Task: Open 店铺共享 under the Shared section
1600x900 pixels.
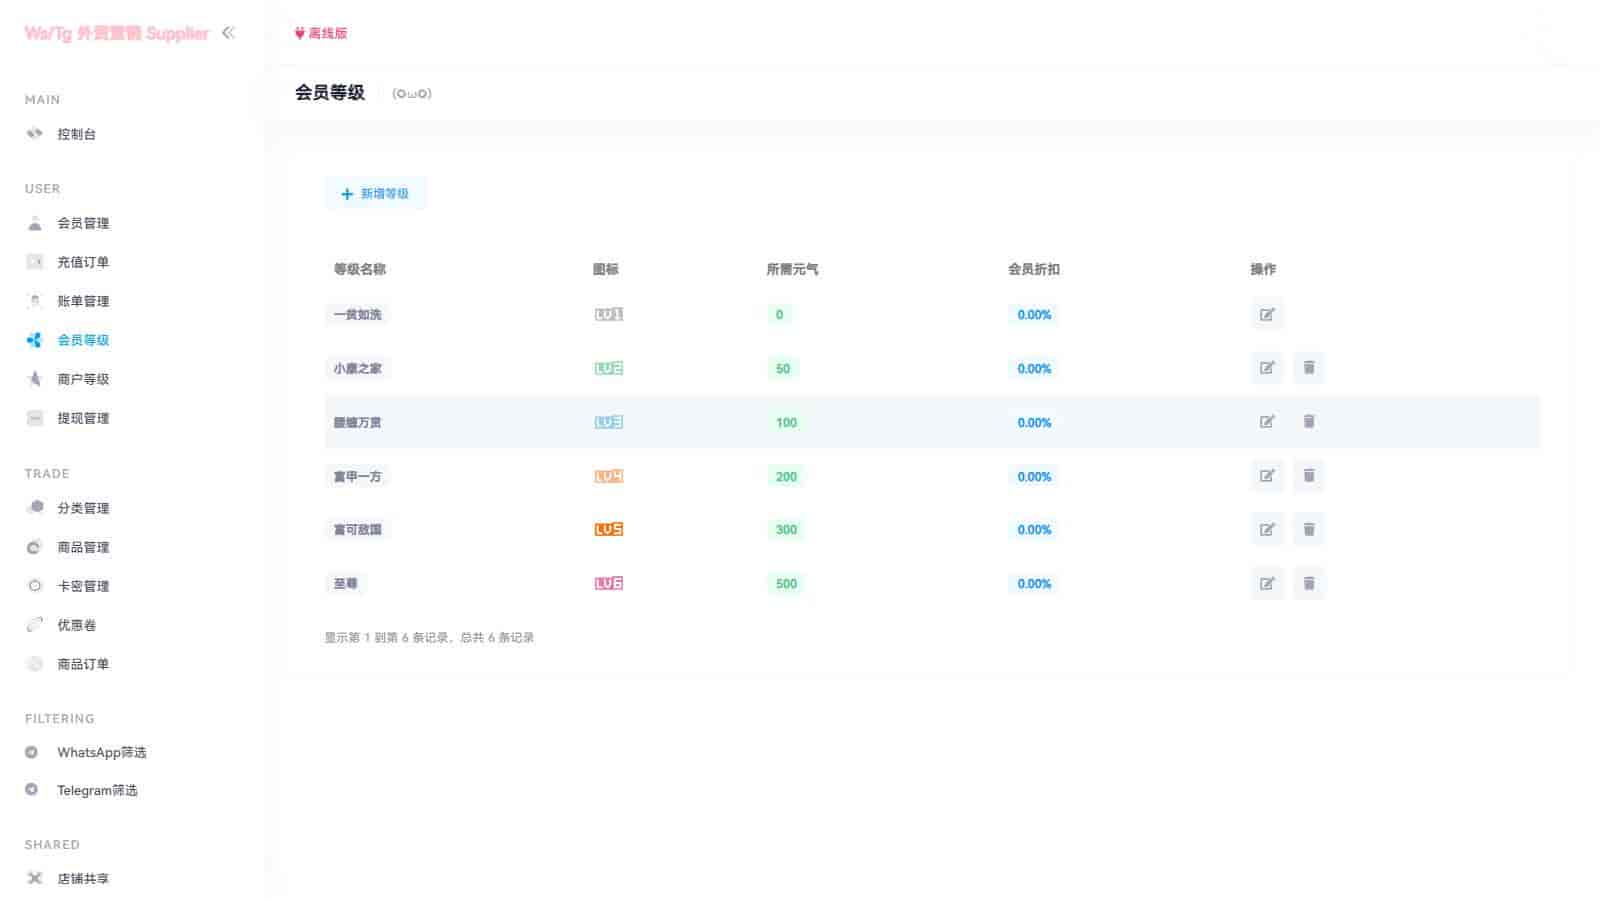Action: (x=83, y=878)
